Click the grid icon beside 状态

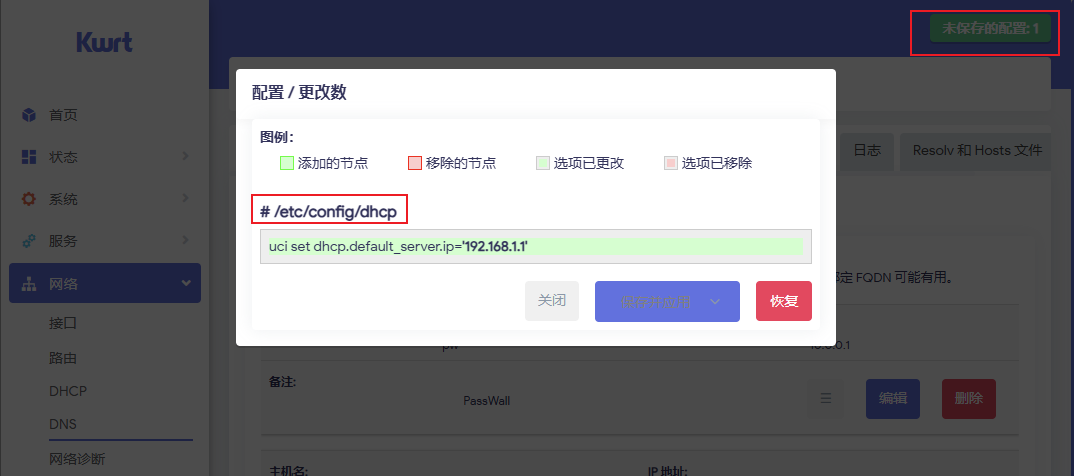point(28,157)
